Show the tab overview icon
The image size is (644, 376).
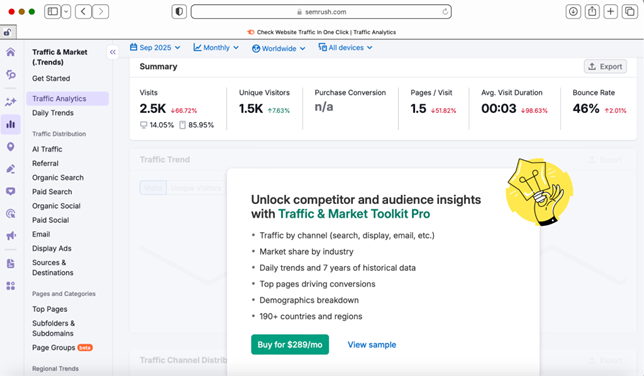[x=630, y=12]
